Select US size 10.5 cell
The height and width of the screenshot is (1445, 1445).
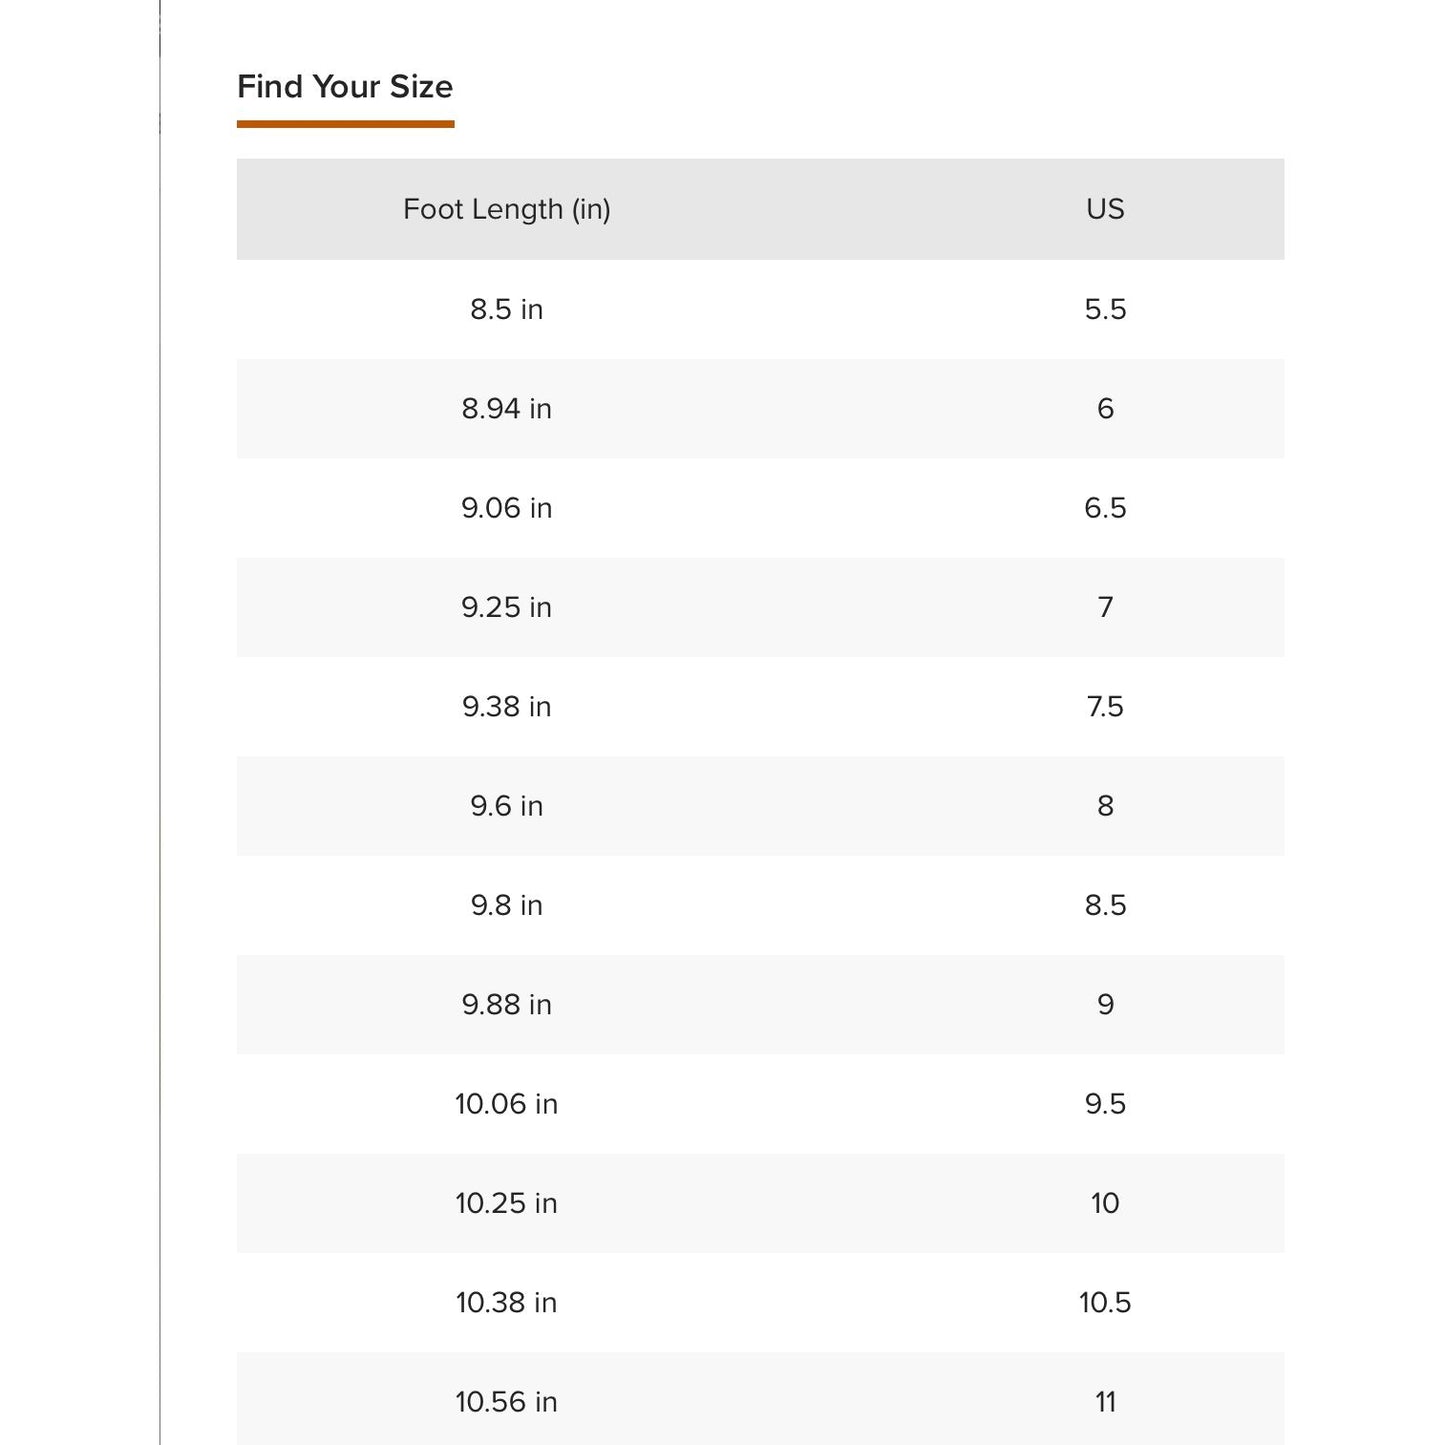pyautogui.click(x=1105, y=1302)
